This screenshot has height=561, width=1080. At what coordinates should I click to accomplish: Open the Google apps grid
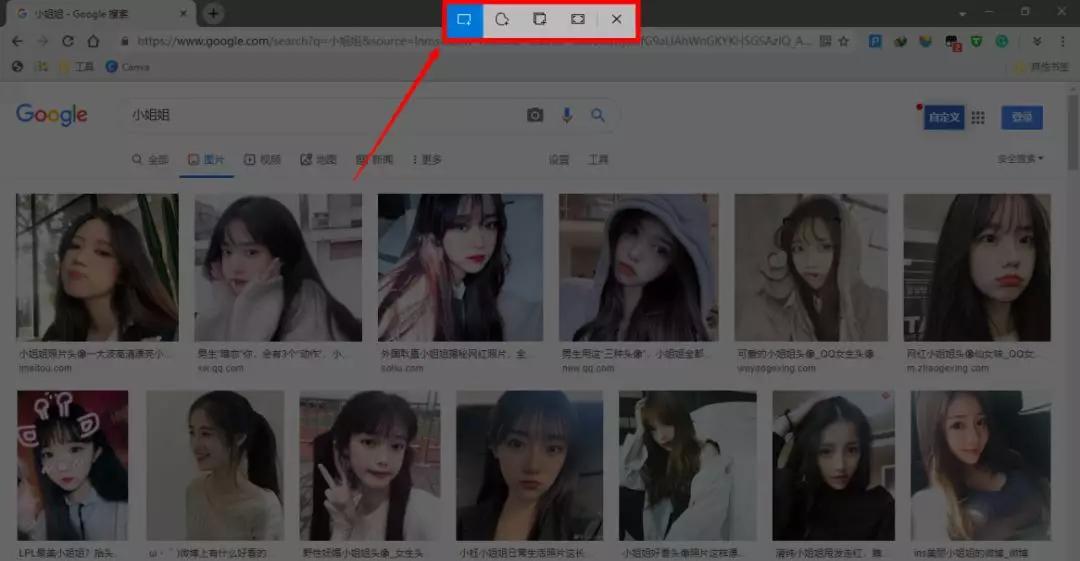click(978, 118)
